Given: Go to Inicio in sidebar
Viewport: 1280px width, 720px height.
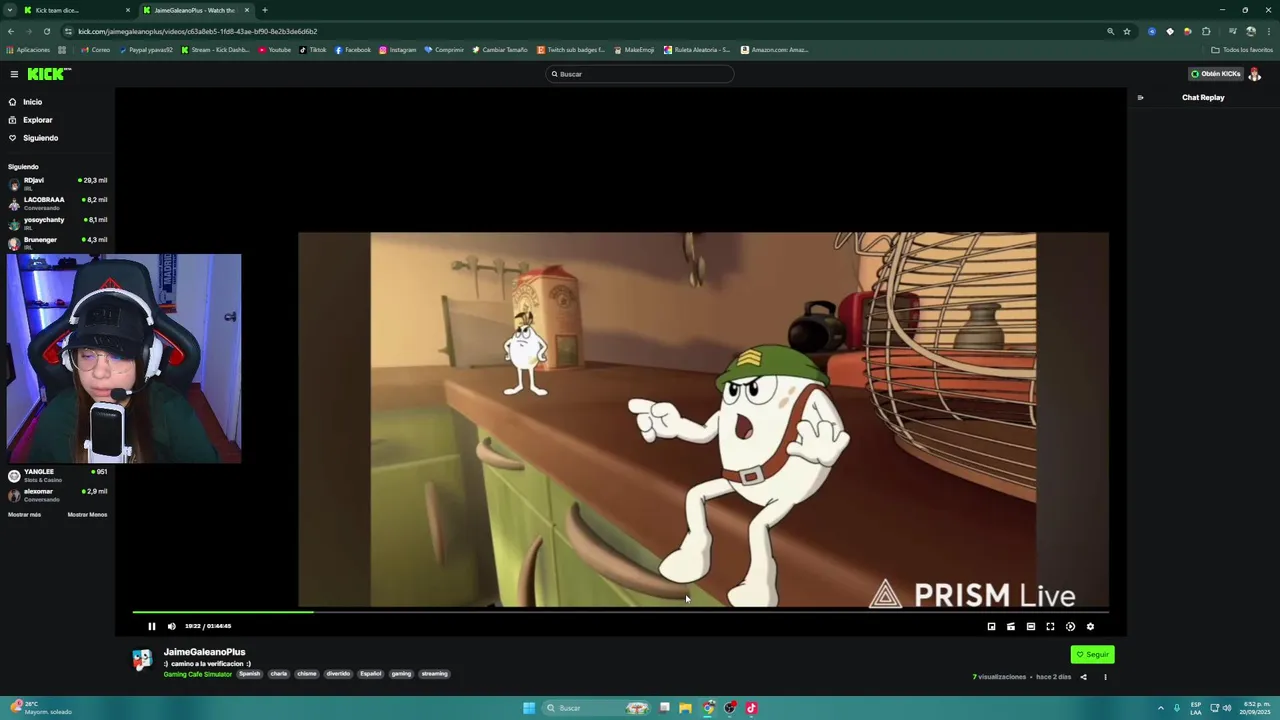Looking at the screenshot, I should [32, 102].
